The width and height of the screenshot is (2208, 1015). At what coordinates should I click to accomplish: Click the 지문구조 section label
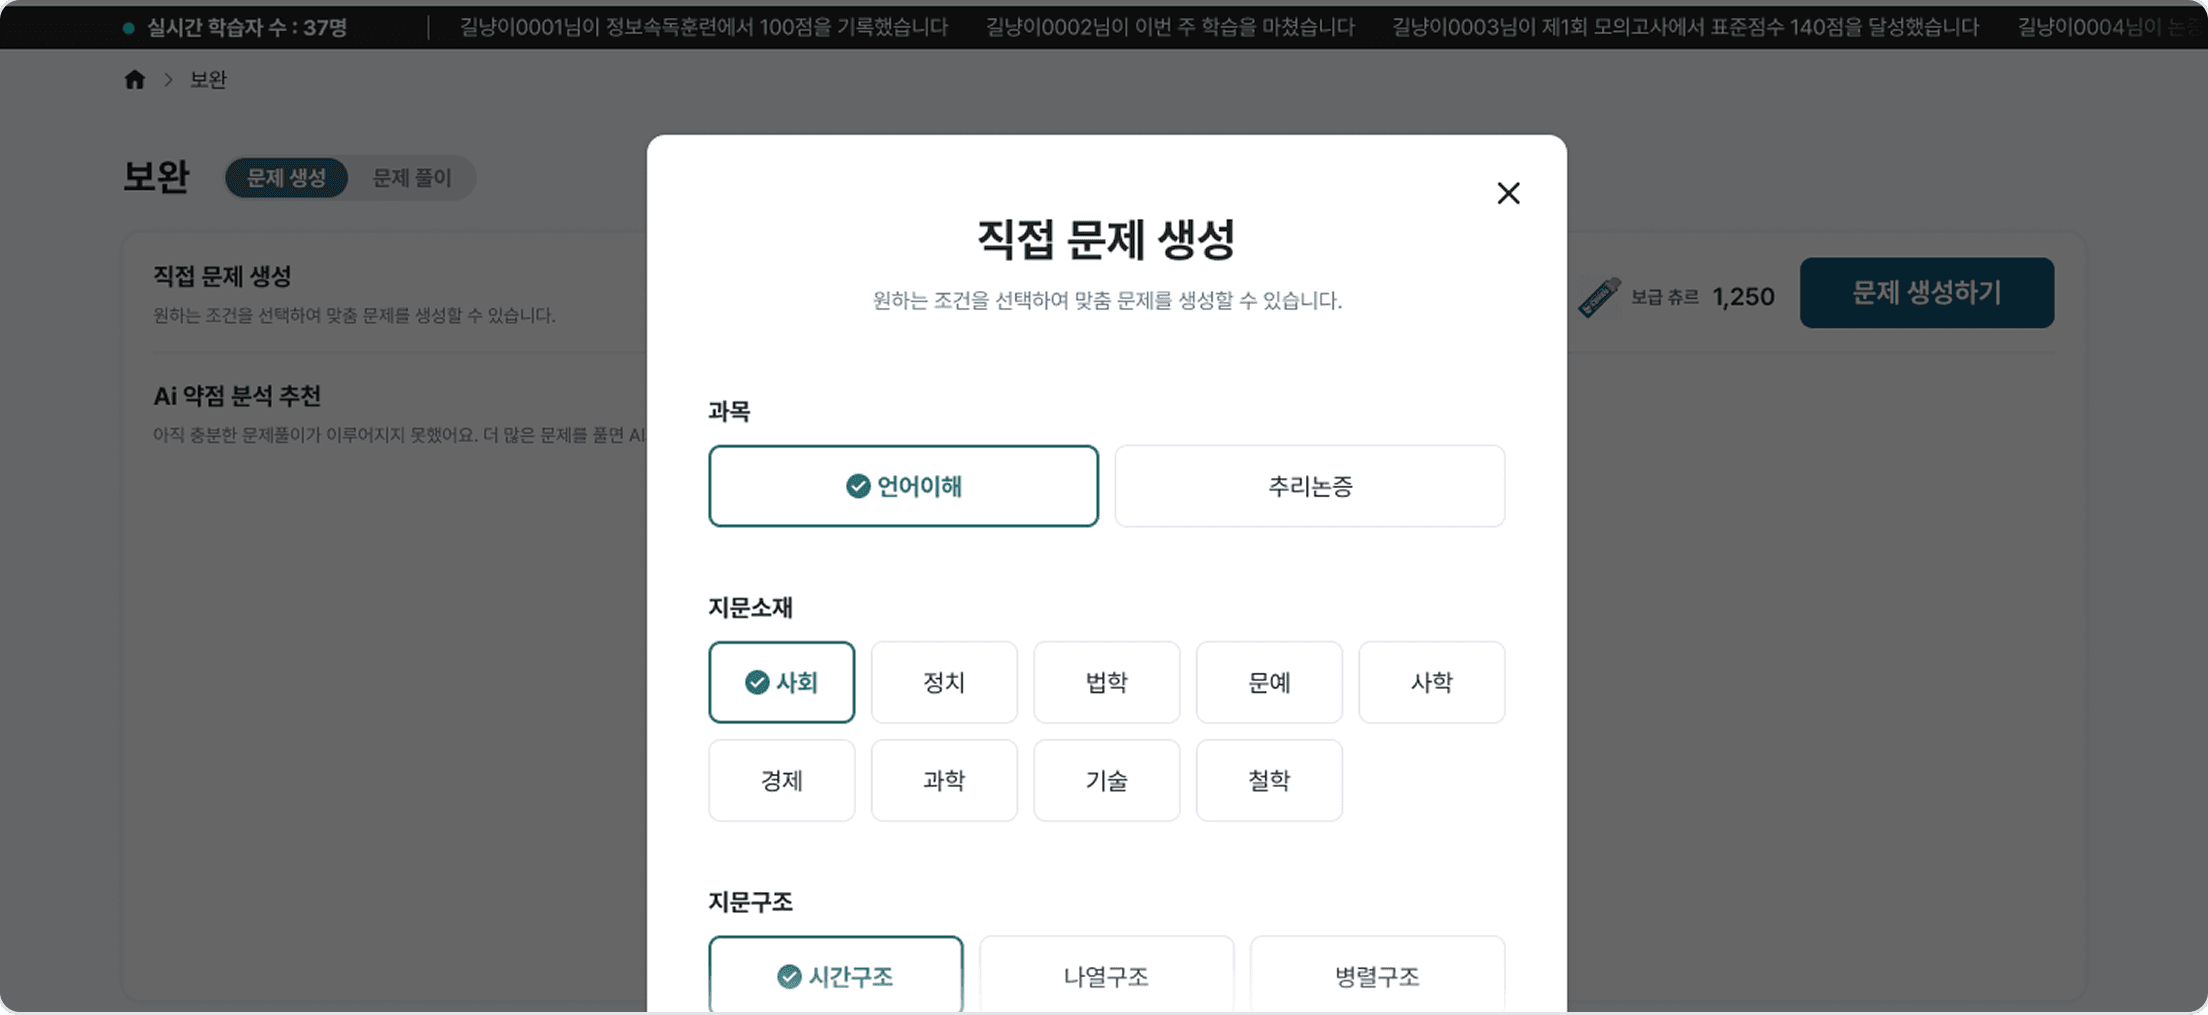750,902
